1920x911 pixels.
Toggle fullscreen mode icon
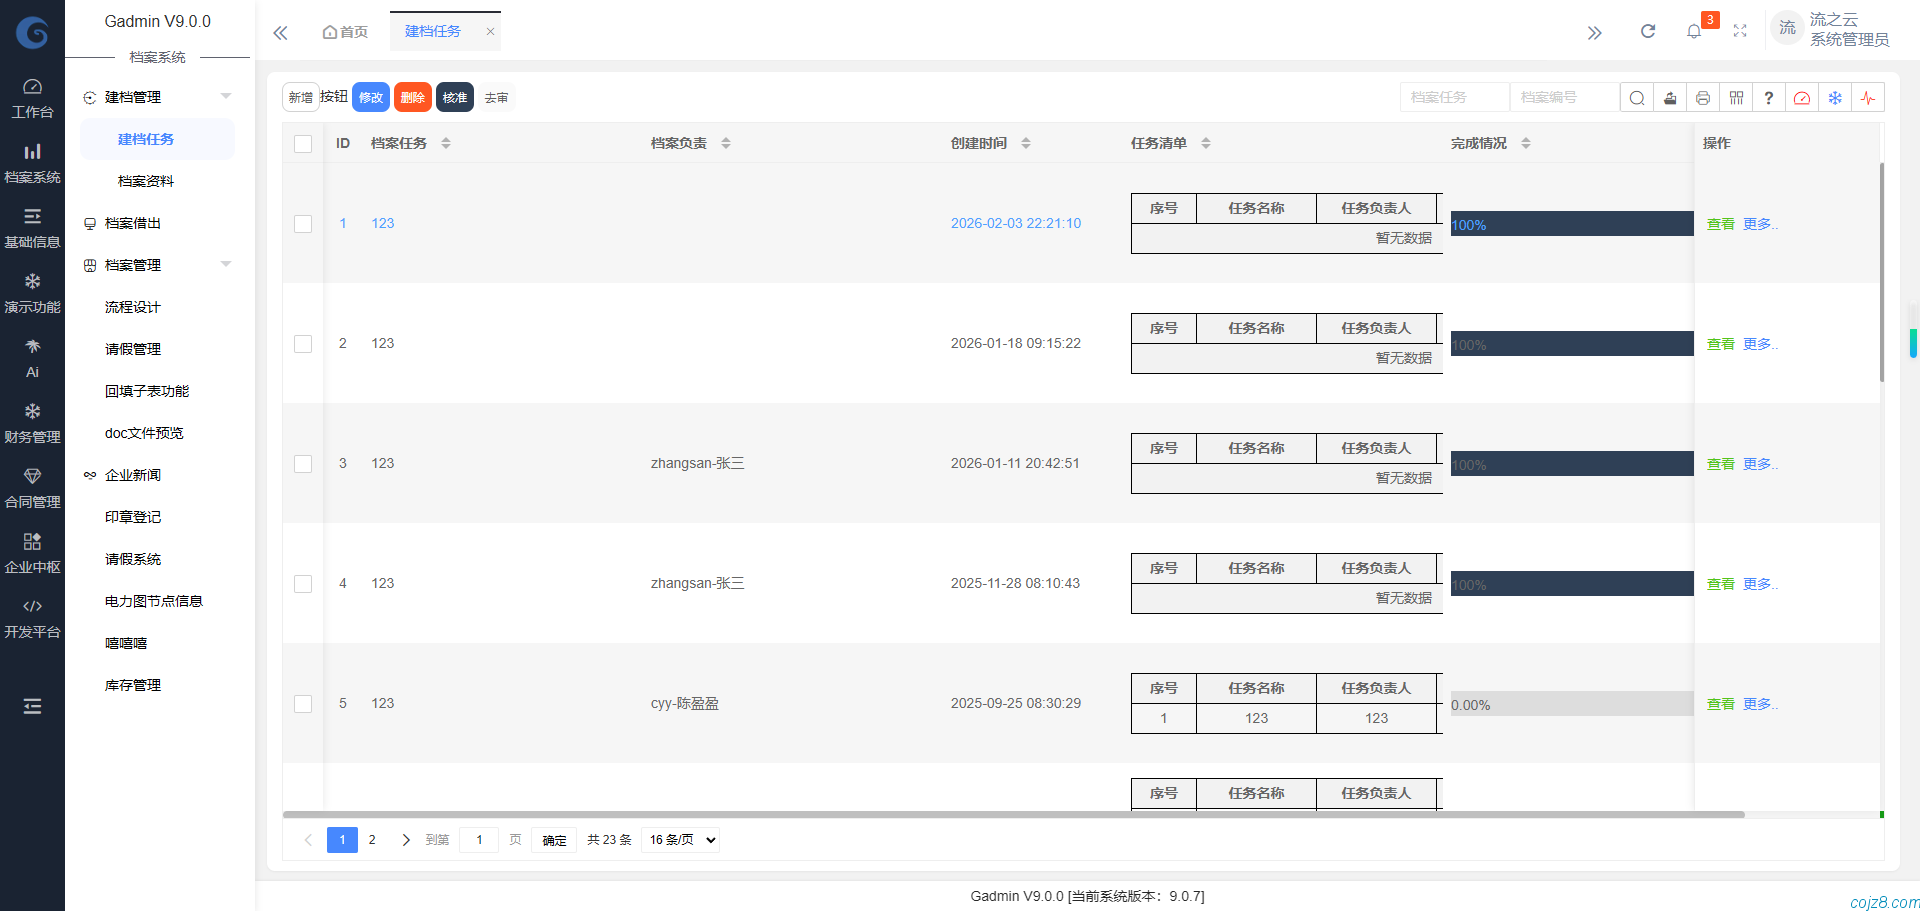pyautogui.click(x=1740, y=31)
